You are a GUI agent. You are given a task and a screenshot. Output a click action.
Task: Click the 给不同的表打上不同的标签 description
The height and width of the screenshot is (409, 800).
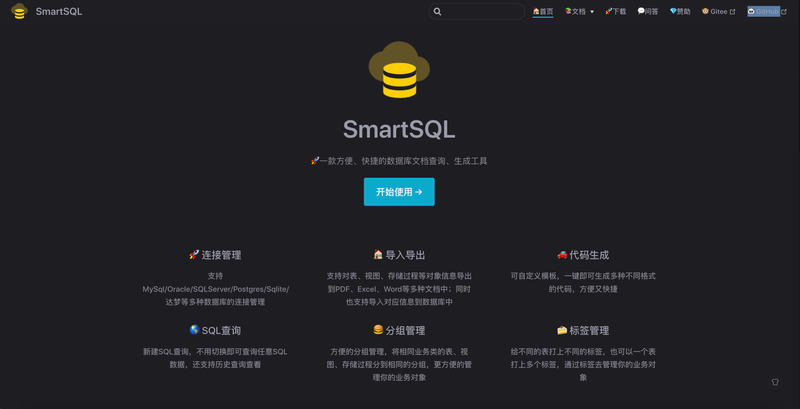coord(583,365)
